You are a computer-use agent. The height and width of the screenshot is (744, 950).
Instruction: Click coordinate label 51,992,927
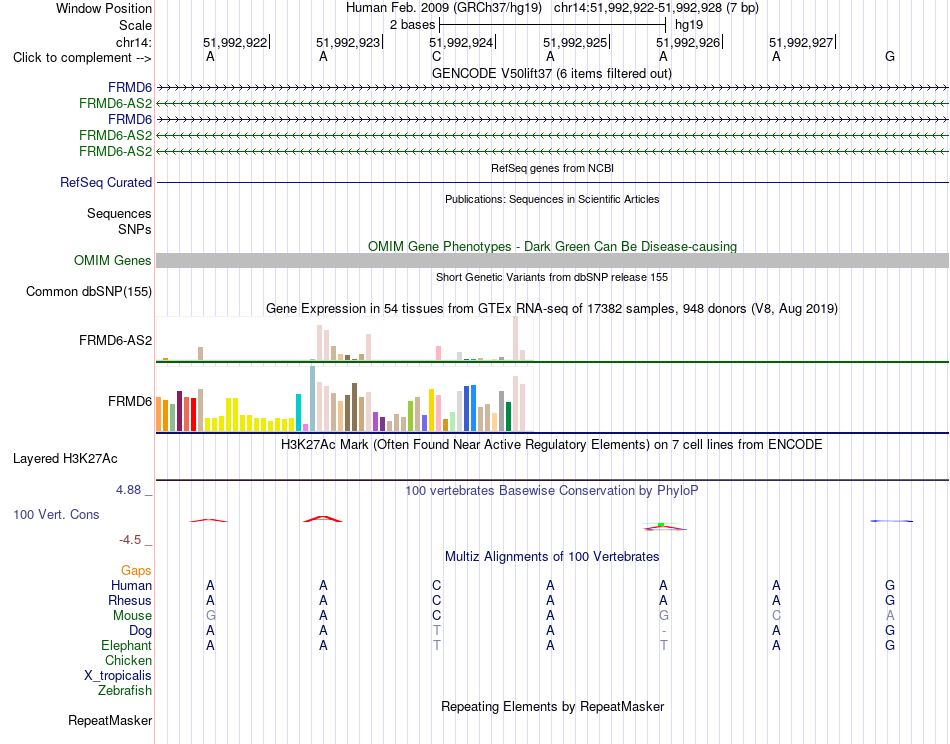(x=801, y=42)
